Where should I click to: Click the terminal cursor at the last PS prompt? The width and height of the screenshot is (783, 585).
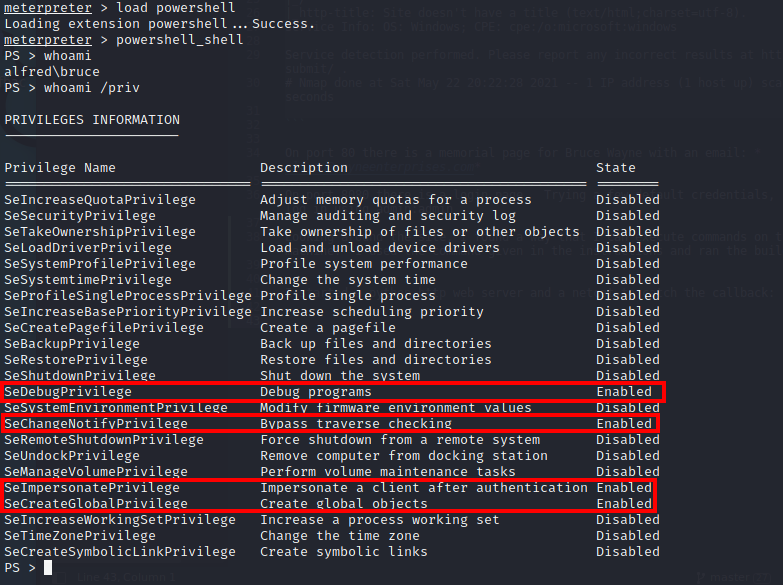point(48,568)
